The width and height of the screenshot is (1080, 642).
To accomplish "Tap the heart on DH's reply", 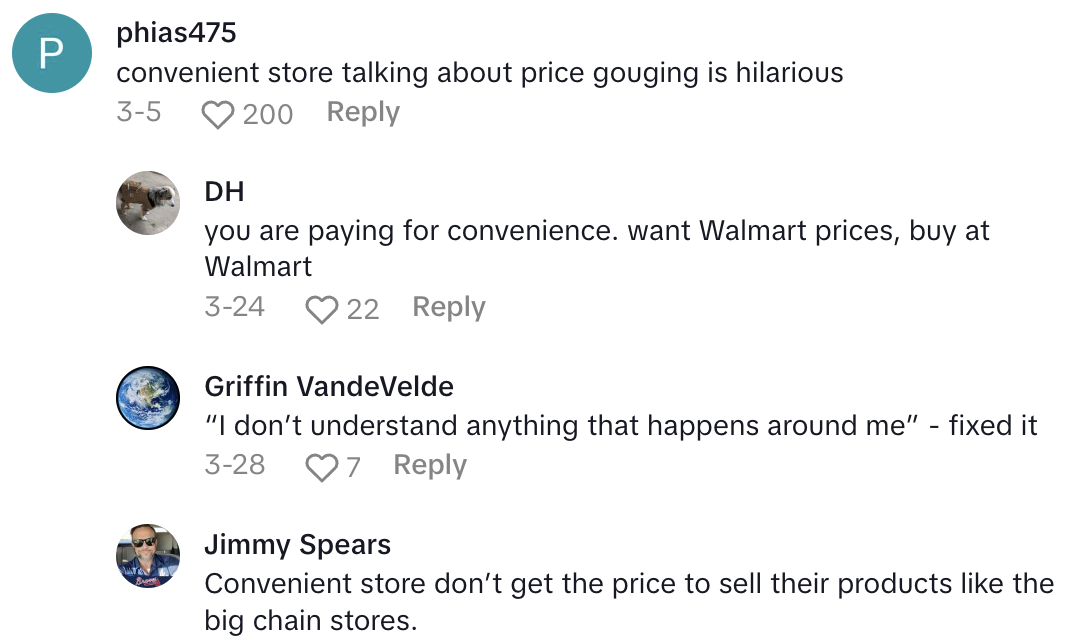I will pos(321,309).
